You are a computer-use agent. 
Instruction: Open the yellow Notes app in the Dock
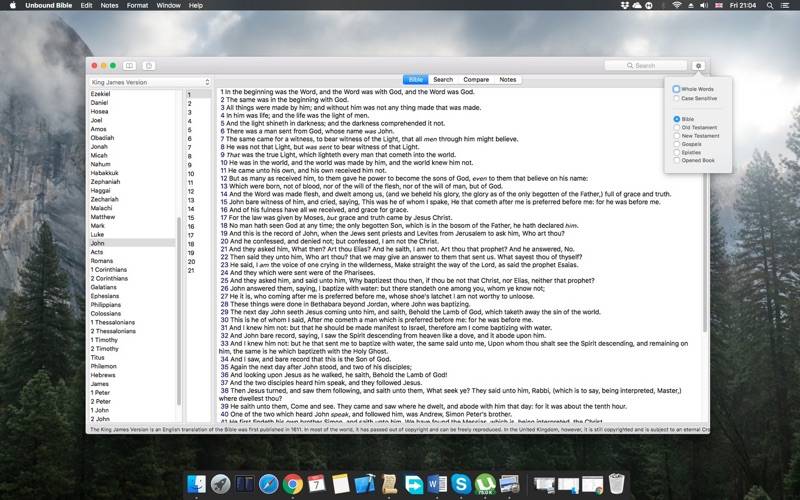(x=340, y=484)
